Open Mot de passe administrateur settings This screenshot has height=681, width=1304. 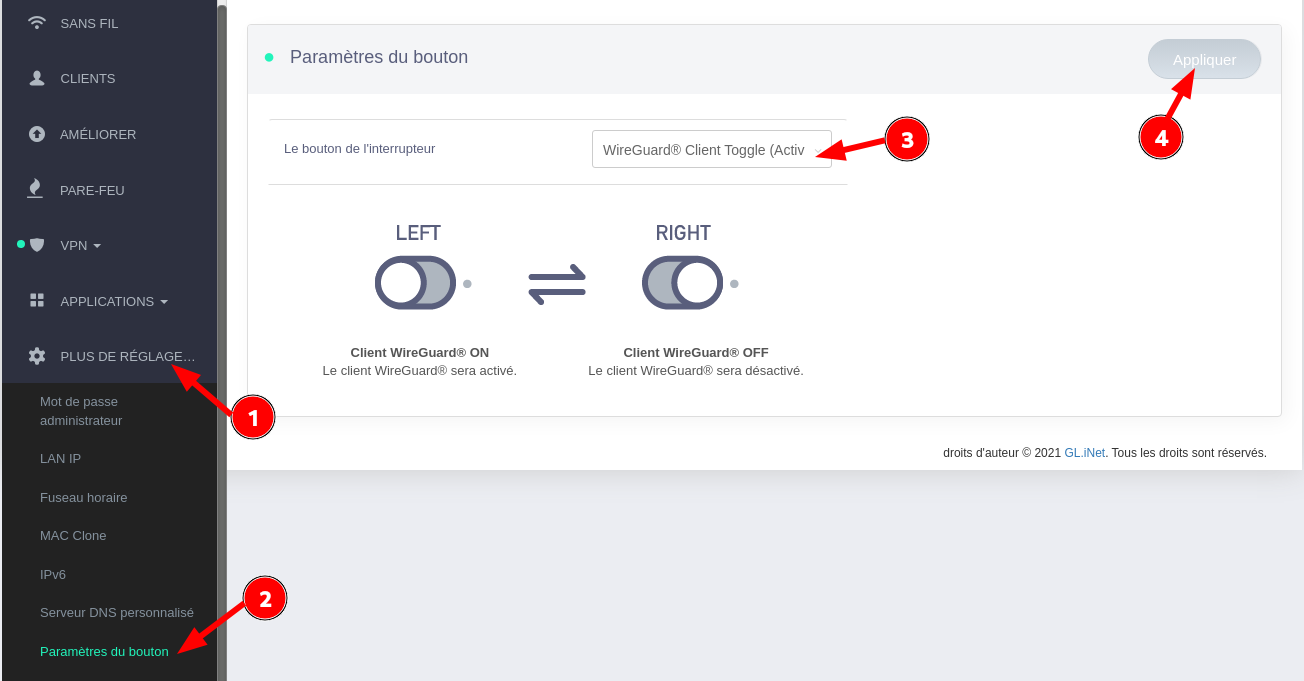(x=81, y=411)
